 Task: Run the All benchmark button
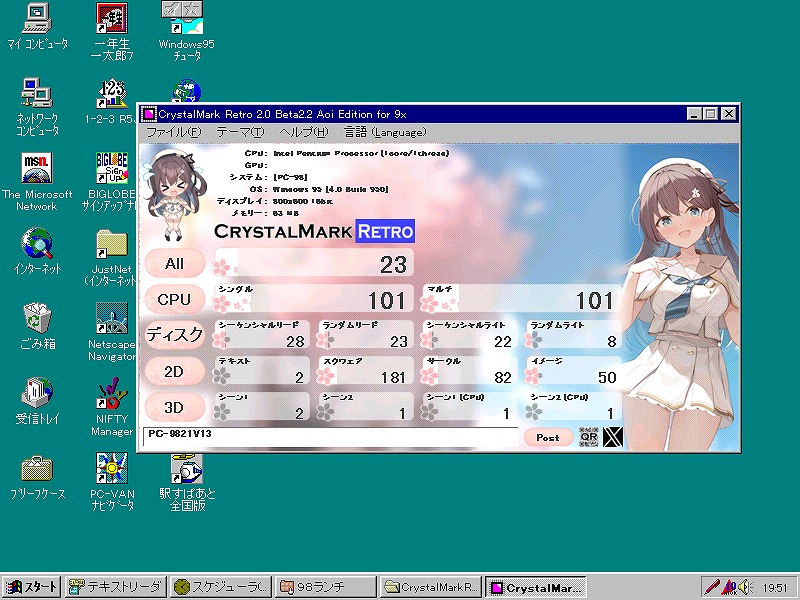click(x=174, y=263)
